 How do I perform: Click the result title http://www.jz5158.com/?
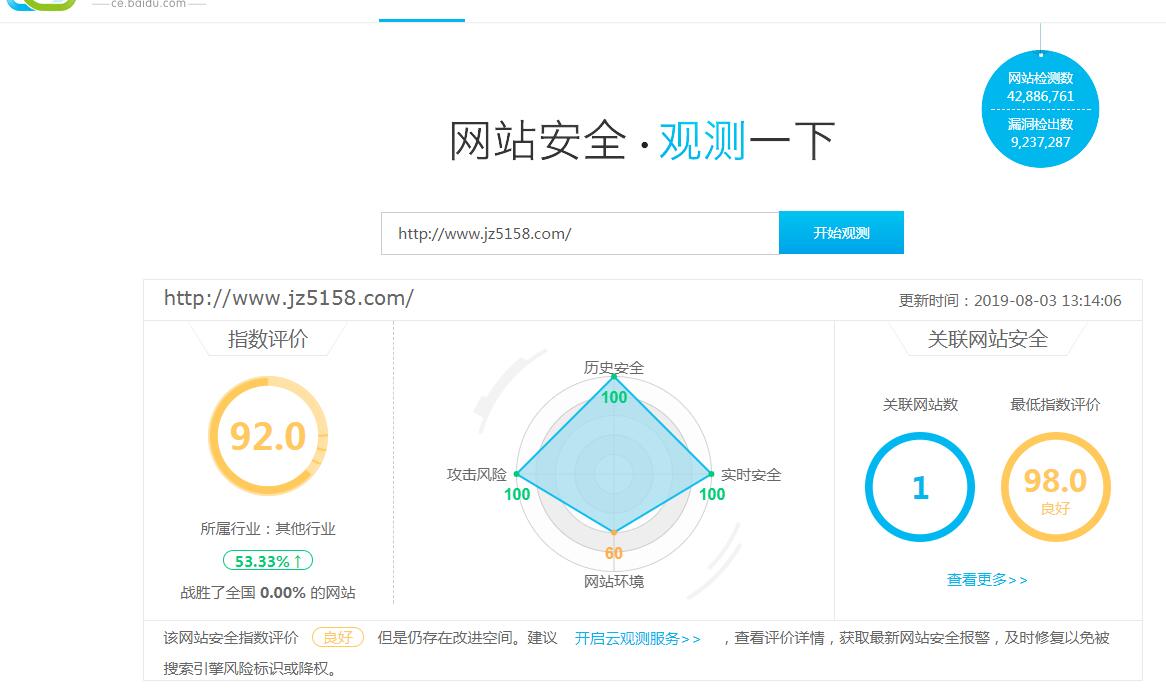[x=289, y=298]
